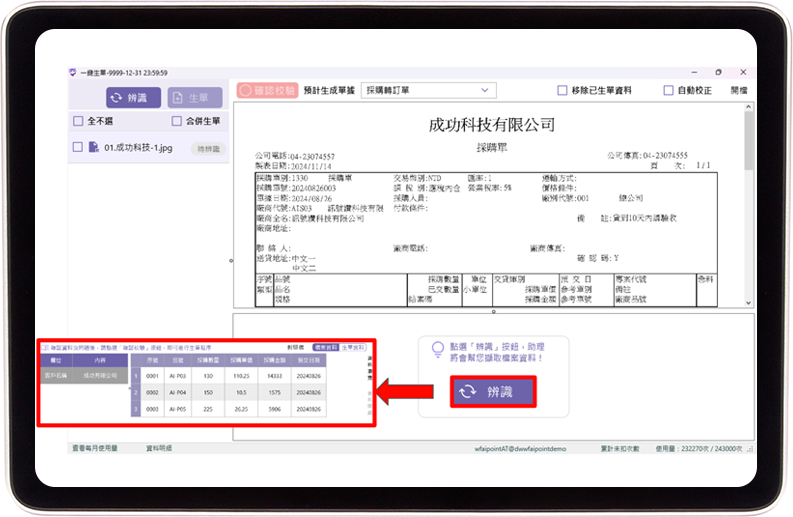
Task: Minimize the application window
Action: (x=695, y=73)
